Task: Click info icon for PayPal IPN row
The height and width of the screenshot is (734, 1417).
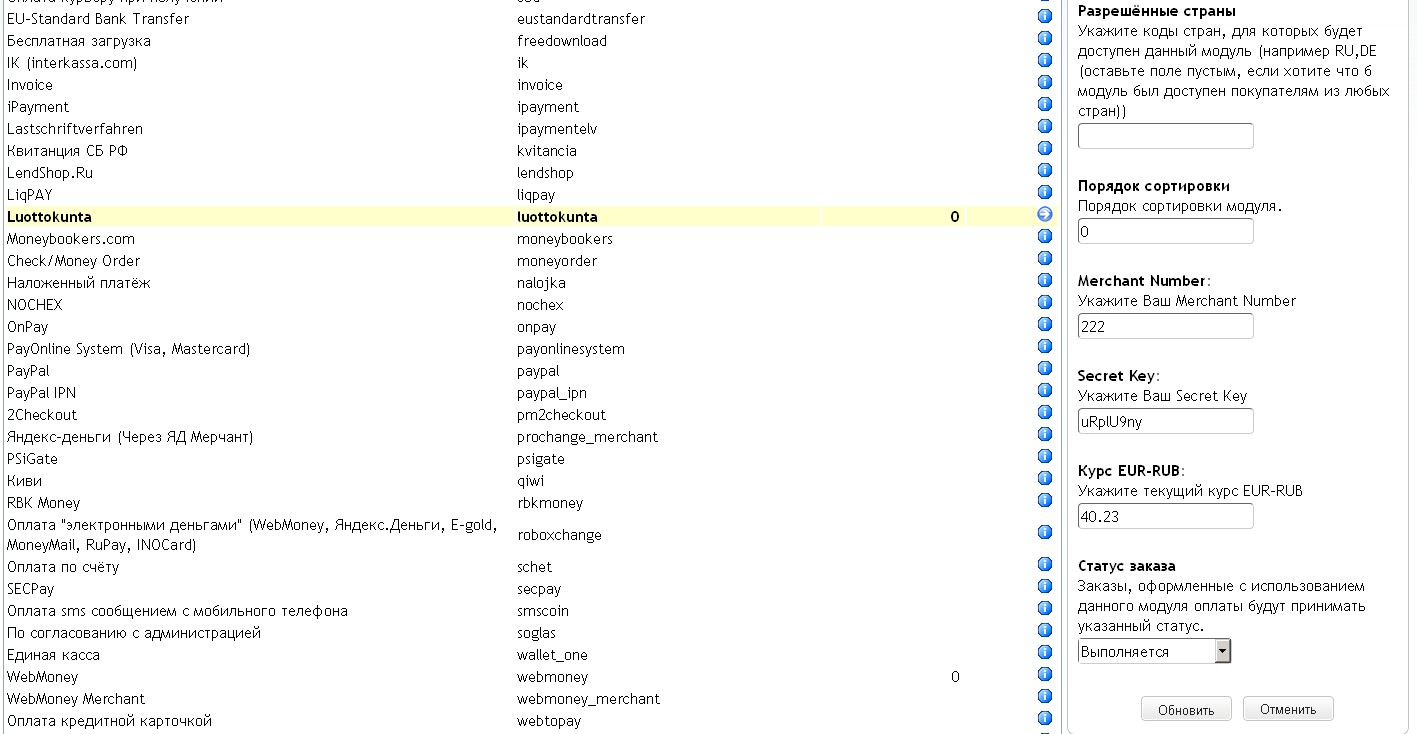Action: tap(1045, 390)
